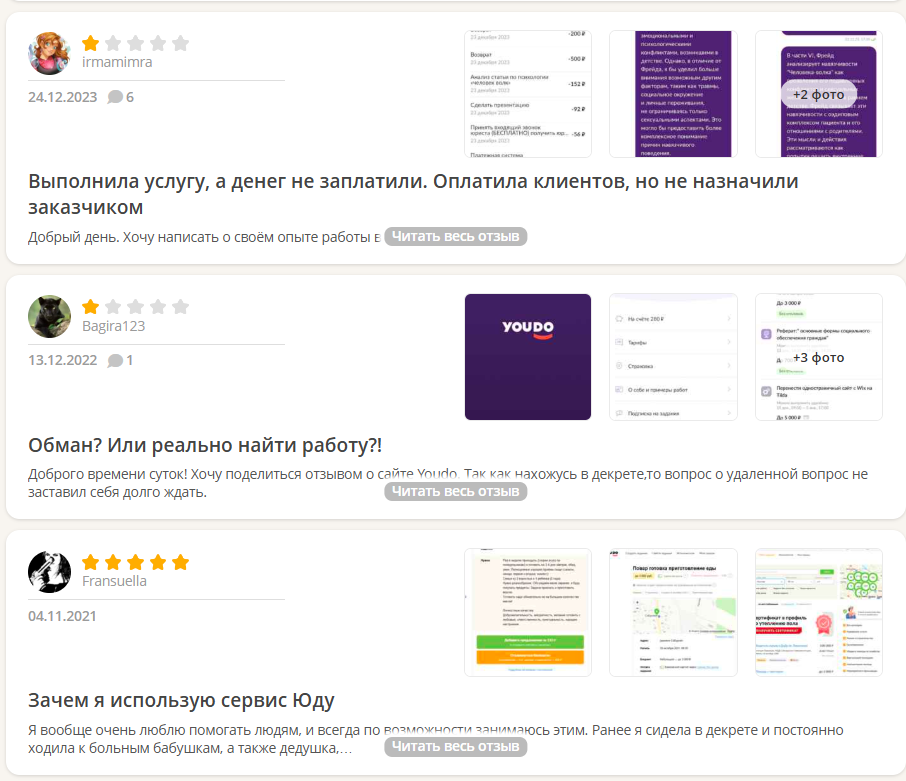This screenshot has width=906, height=781.
Task: Open the certificate thumbnail in Fransuella's review
Action: pyautogui.click(x=818, y=612)
